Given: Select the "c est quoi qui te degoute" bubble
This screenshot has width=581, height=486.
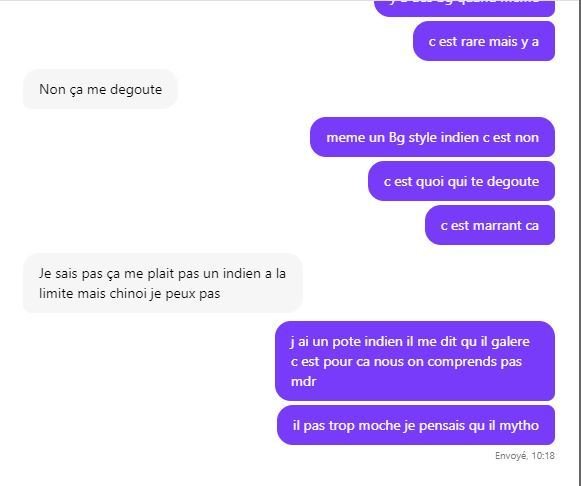Looking at the screenshot, I should [x=461, y=181].
